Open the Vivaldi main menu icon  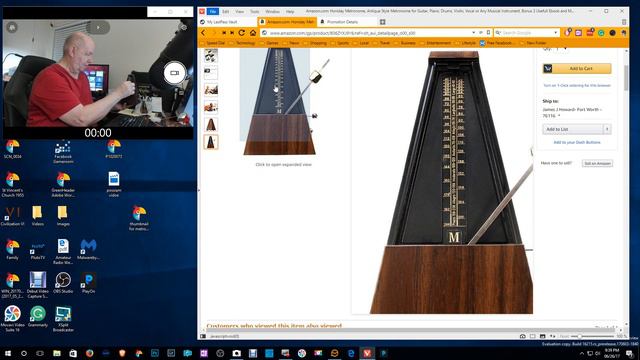pyautogui.click(x=202, y=11)
